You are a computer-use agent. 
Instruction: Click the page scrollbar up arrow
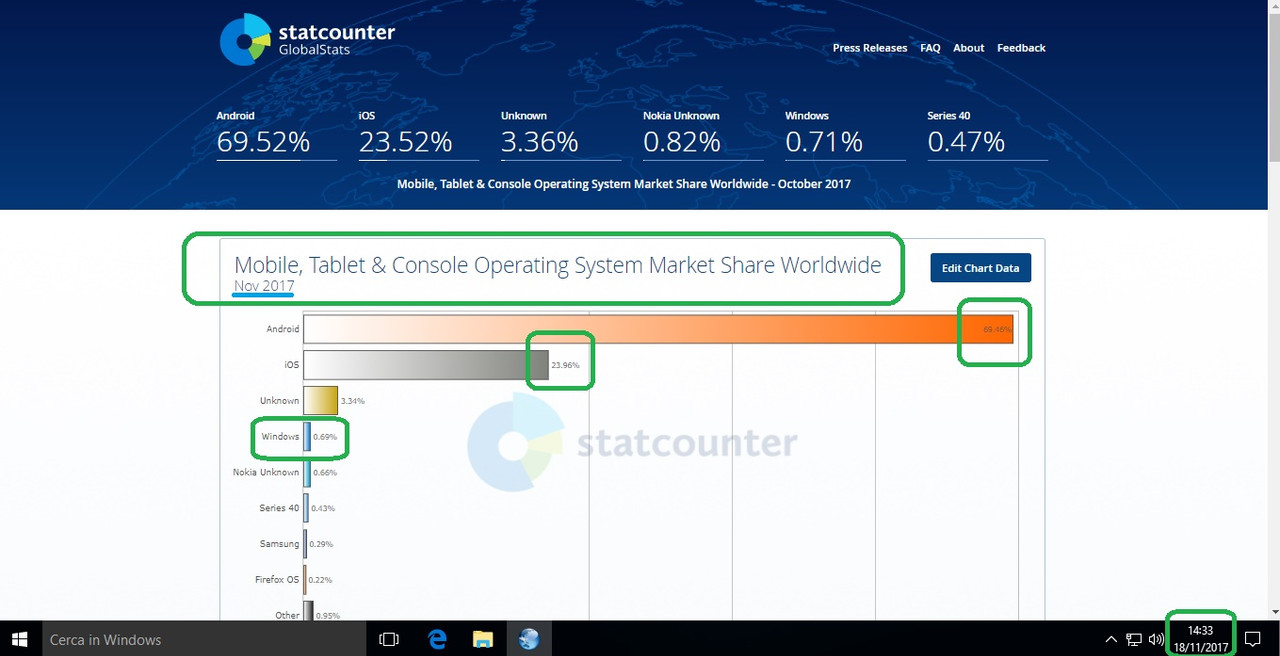coord(1273,8)
